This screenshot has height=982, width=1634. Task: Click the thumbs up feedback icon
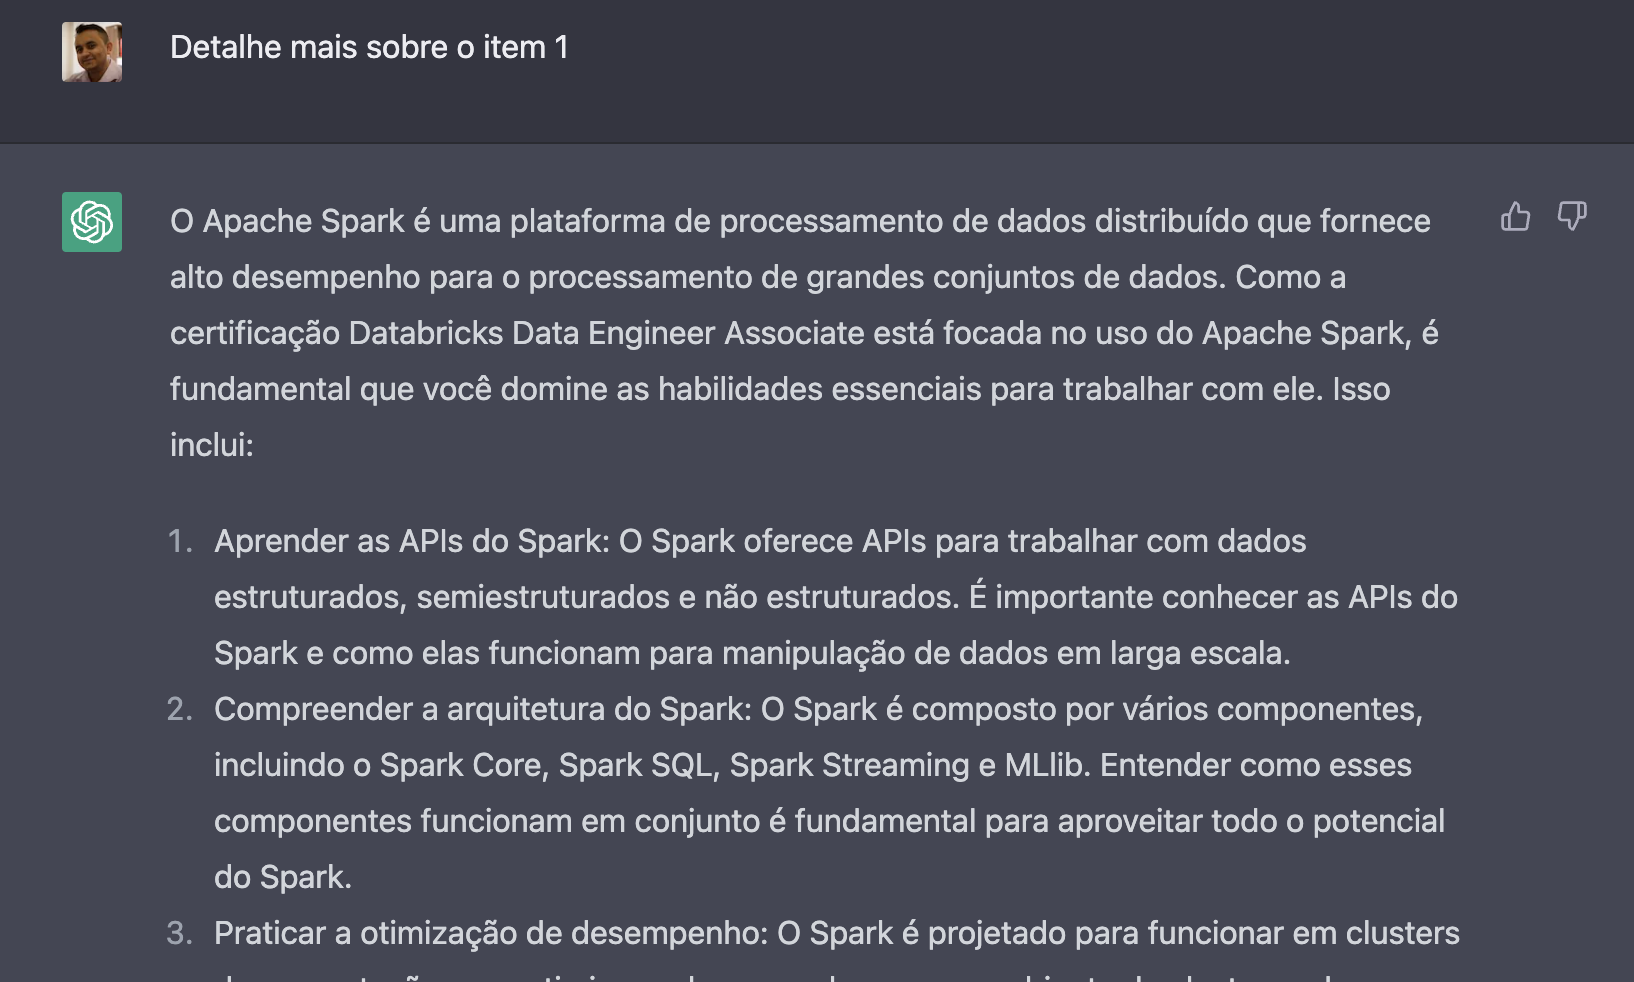pos(1515,216)
